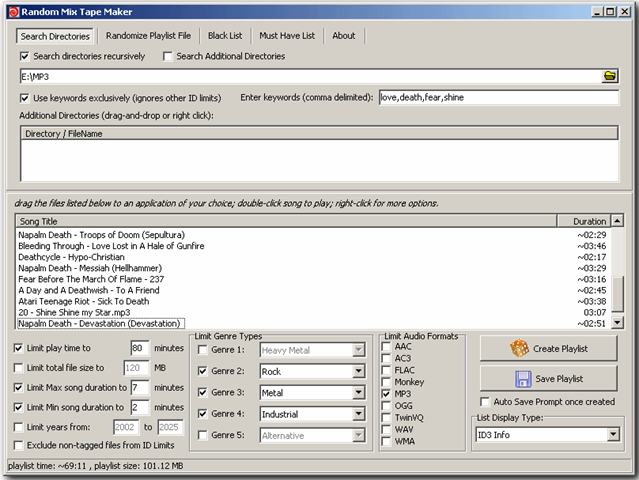Uncheck the Genre 3 limit checkbox
The width and height of the screenshot is (639, 480).
click(x=203, y=392)
